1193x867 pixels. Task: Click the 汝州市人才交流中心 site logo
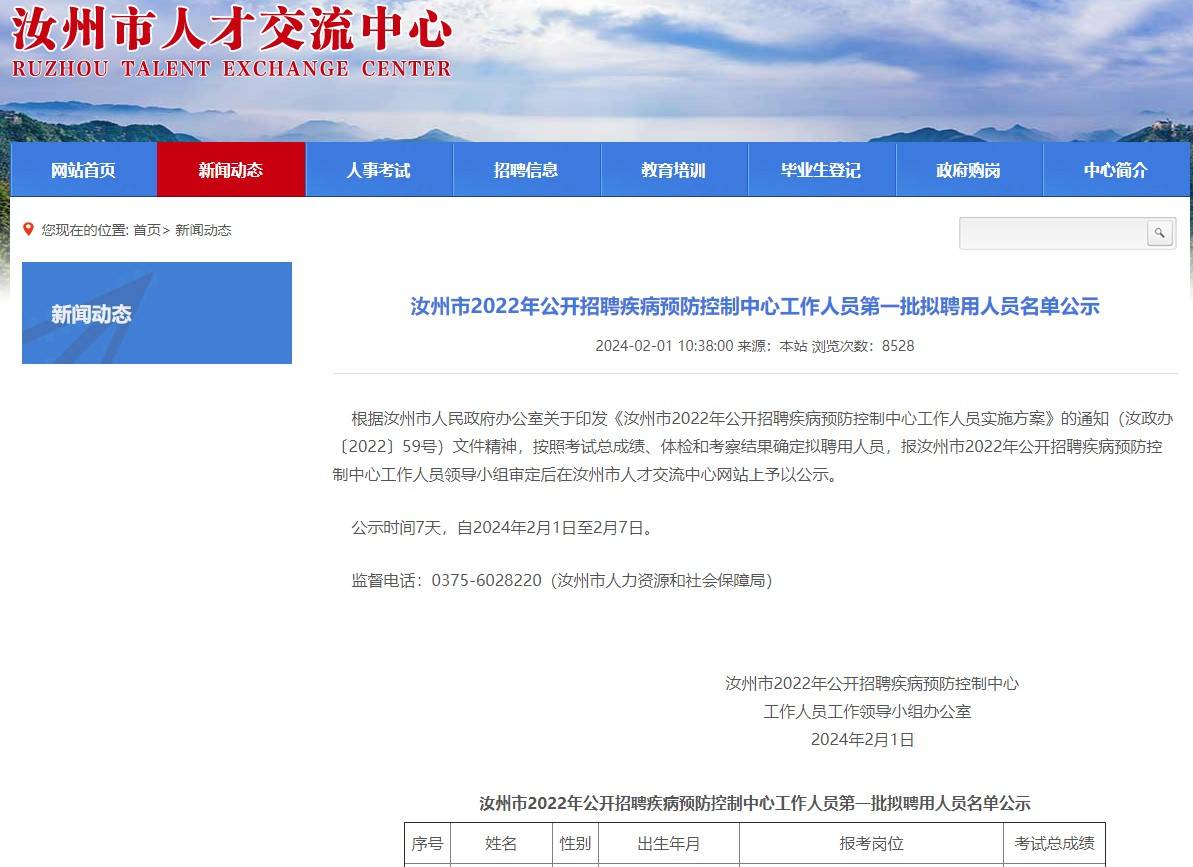point(231,30)
